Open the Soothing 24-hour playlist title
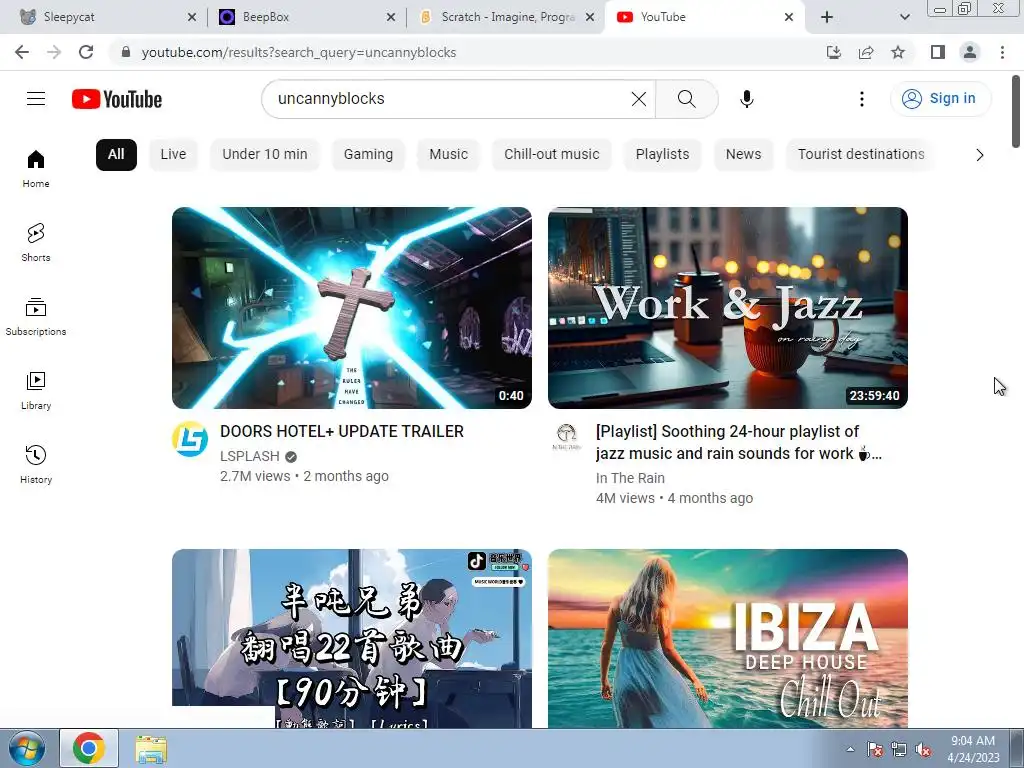This screenshot has height=768, width=1024. click(739, 443)
